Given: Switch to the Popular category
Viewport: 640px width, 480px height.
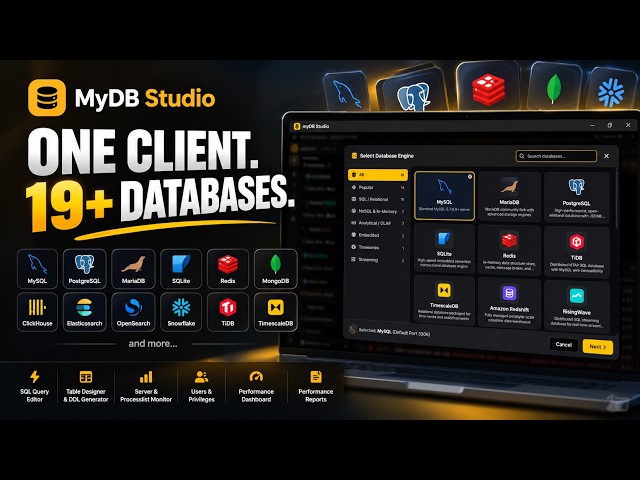Looking at the screenshot, I should [x=378, y=187].
